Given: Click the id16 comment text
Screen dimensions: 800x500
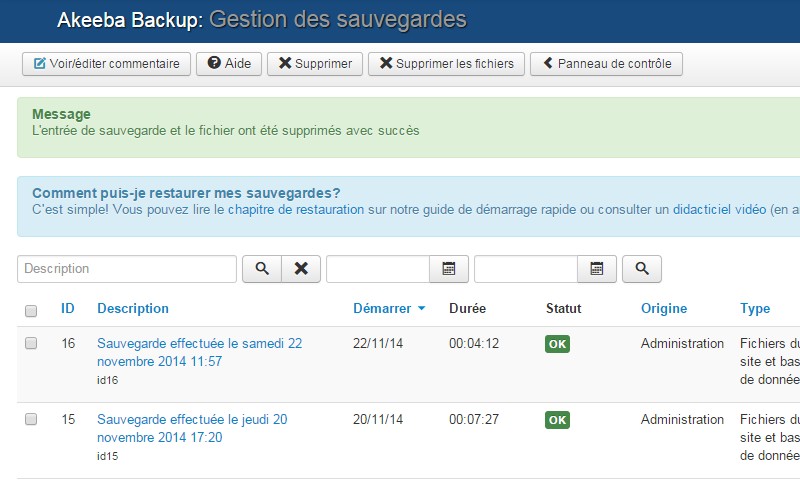Looking at the screenshot, I should pos(108,380).
